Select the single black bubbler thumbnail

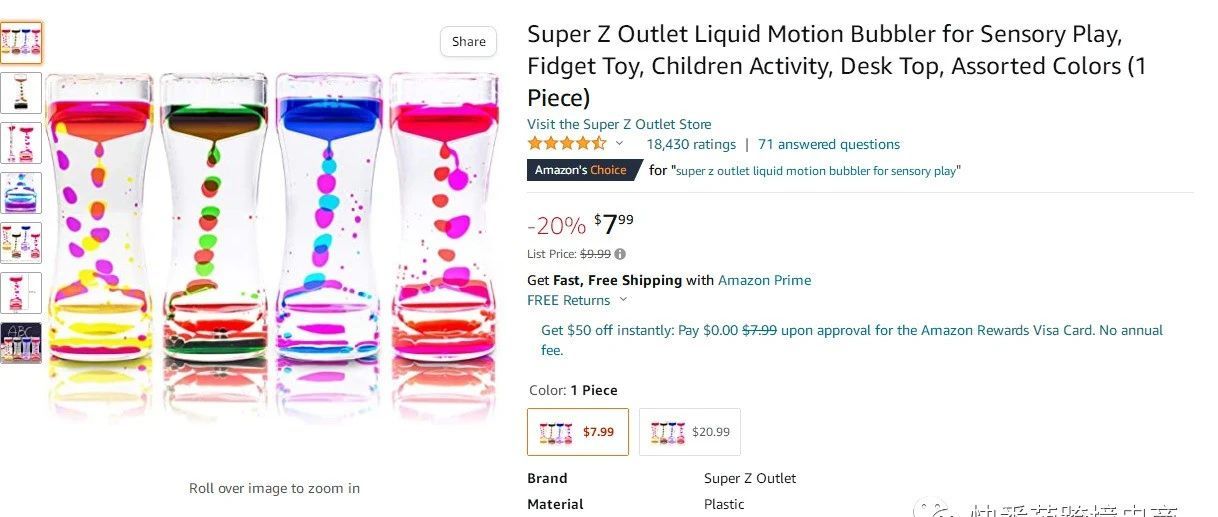pos(21,92)
